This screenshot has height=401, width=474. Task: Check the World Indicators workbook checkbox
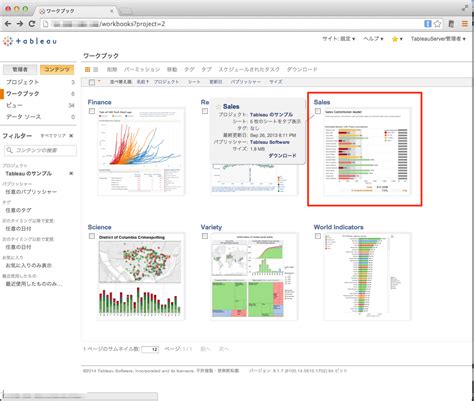click(x=318, y=236)
